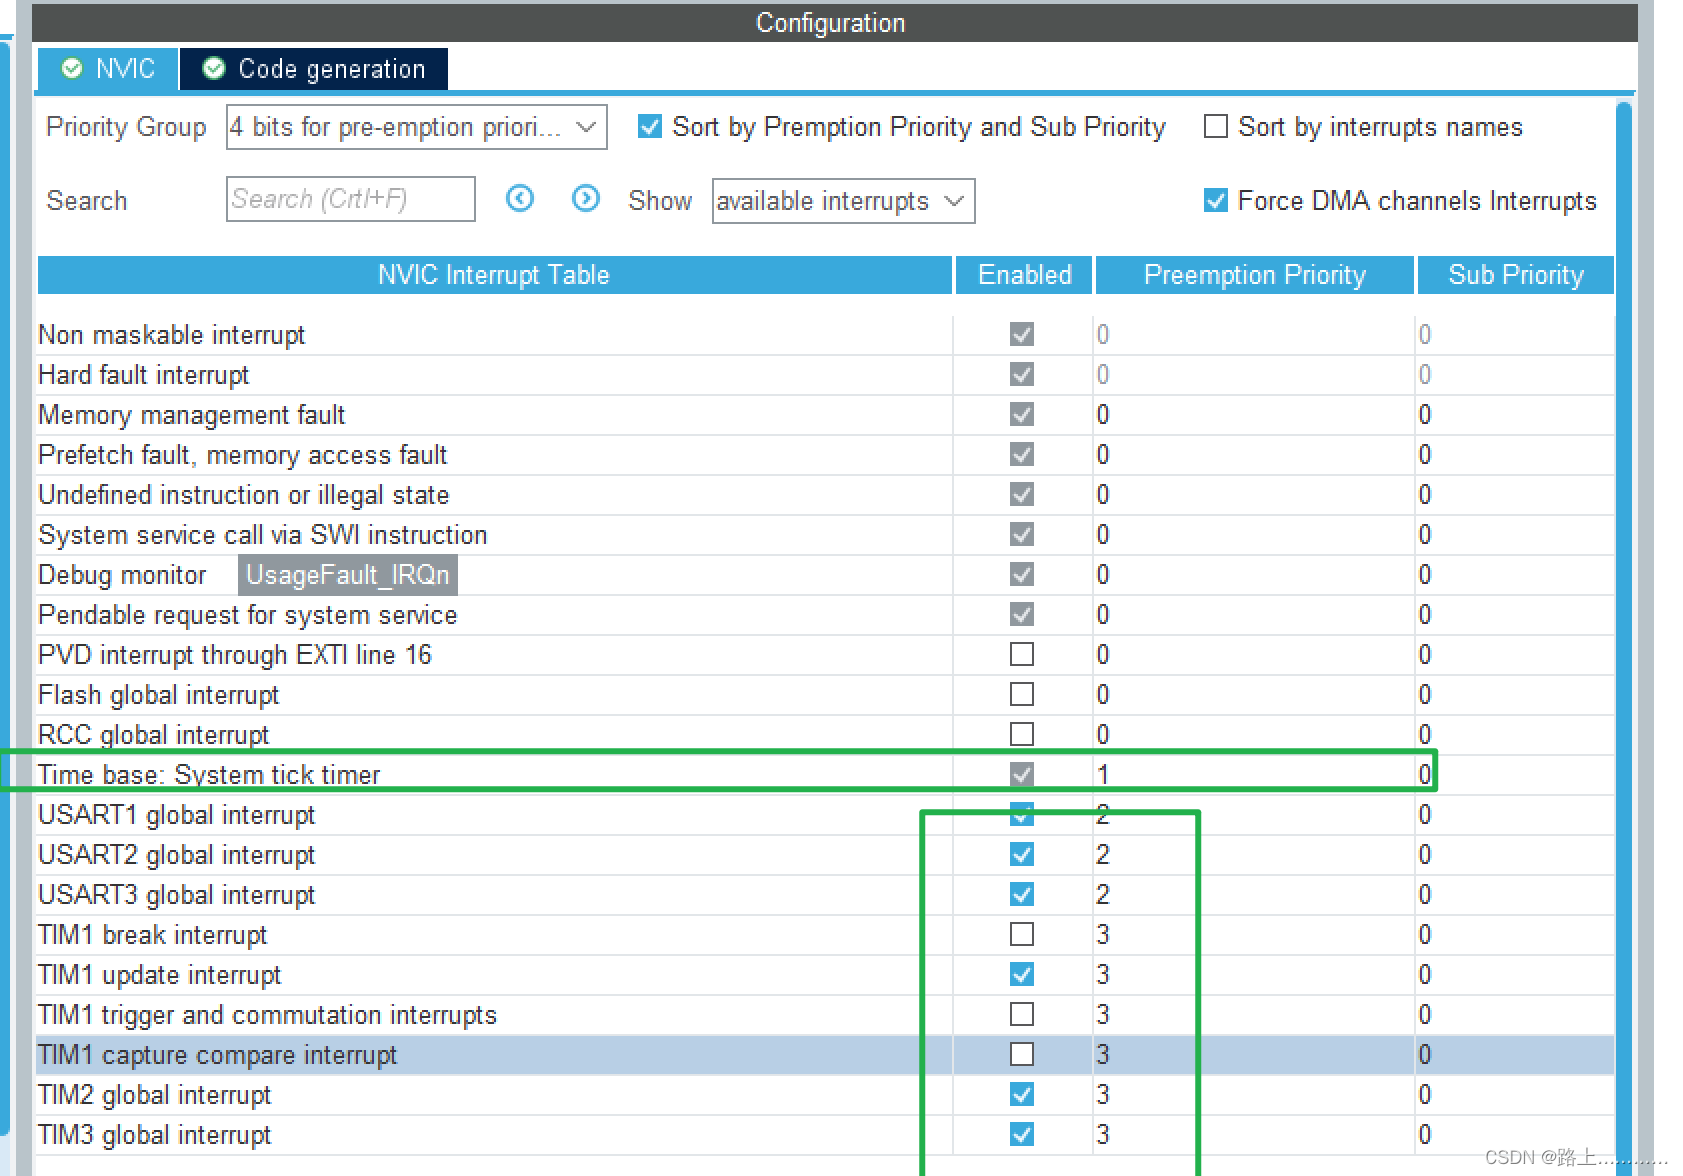The image size is (1683, 1176).
Task: Open the NVIC tab
Action: 108,69
